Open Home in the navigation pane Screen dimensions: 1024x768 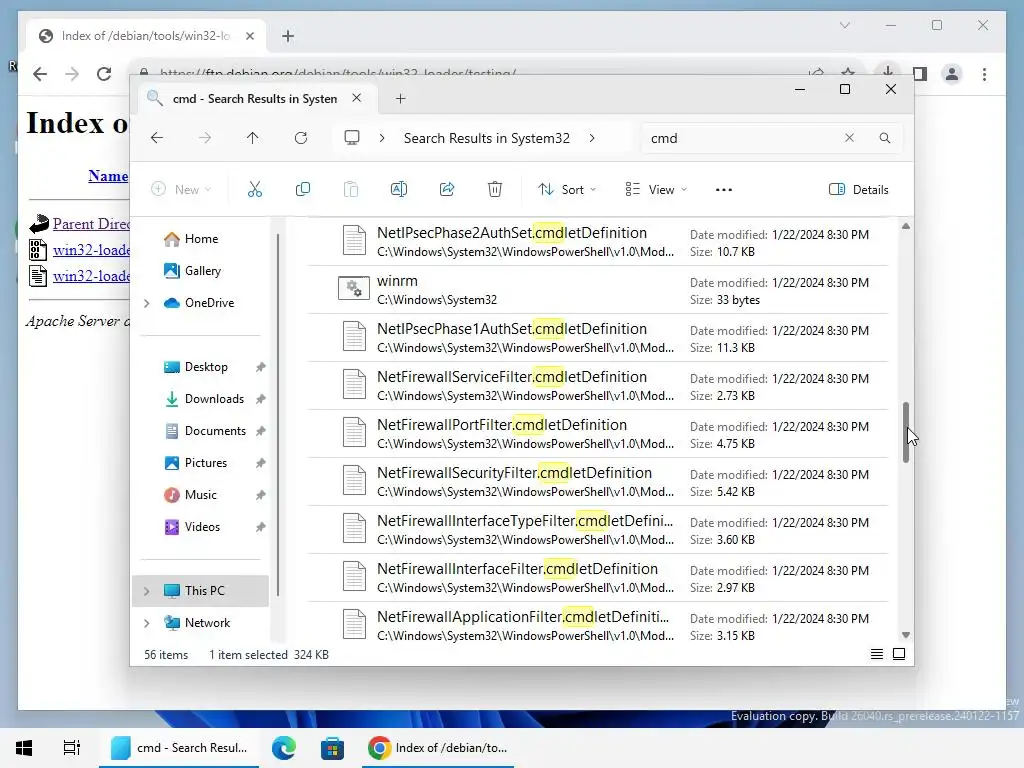(201, 239)
